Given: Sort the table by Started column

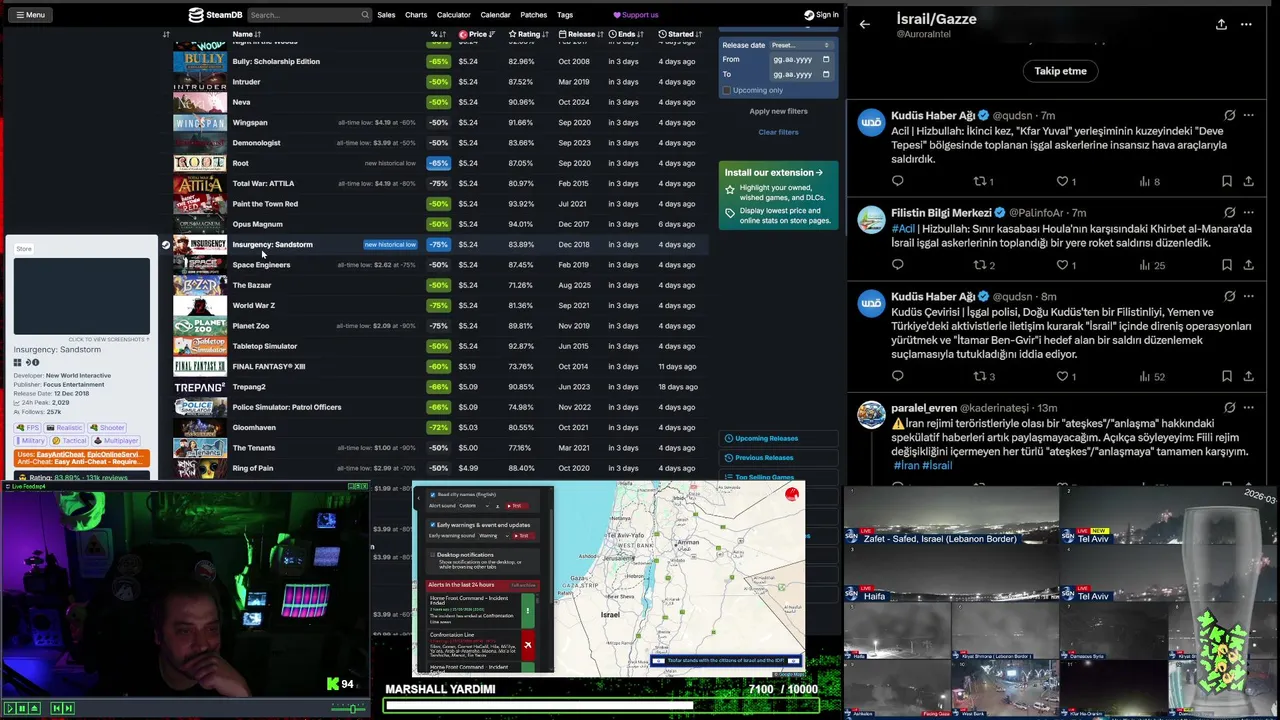Looking at the screenshot, I should 680,34.
